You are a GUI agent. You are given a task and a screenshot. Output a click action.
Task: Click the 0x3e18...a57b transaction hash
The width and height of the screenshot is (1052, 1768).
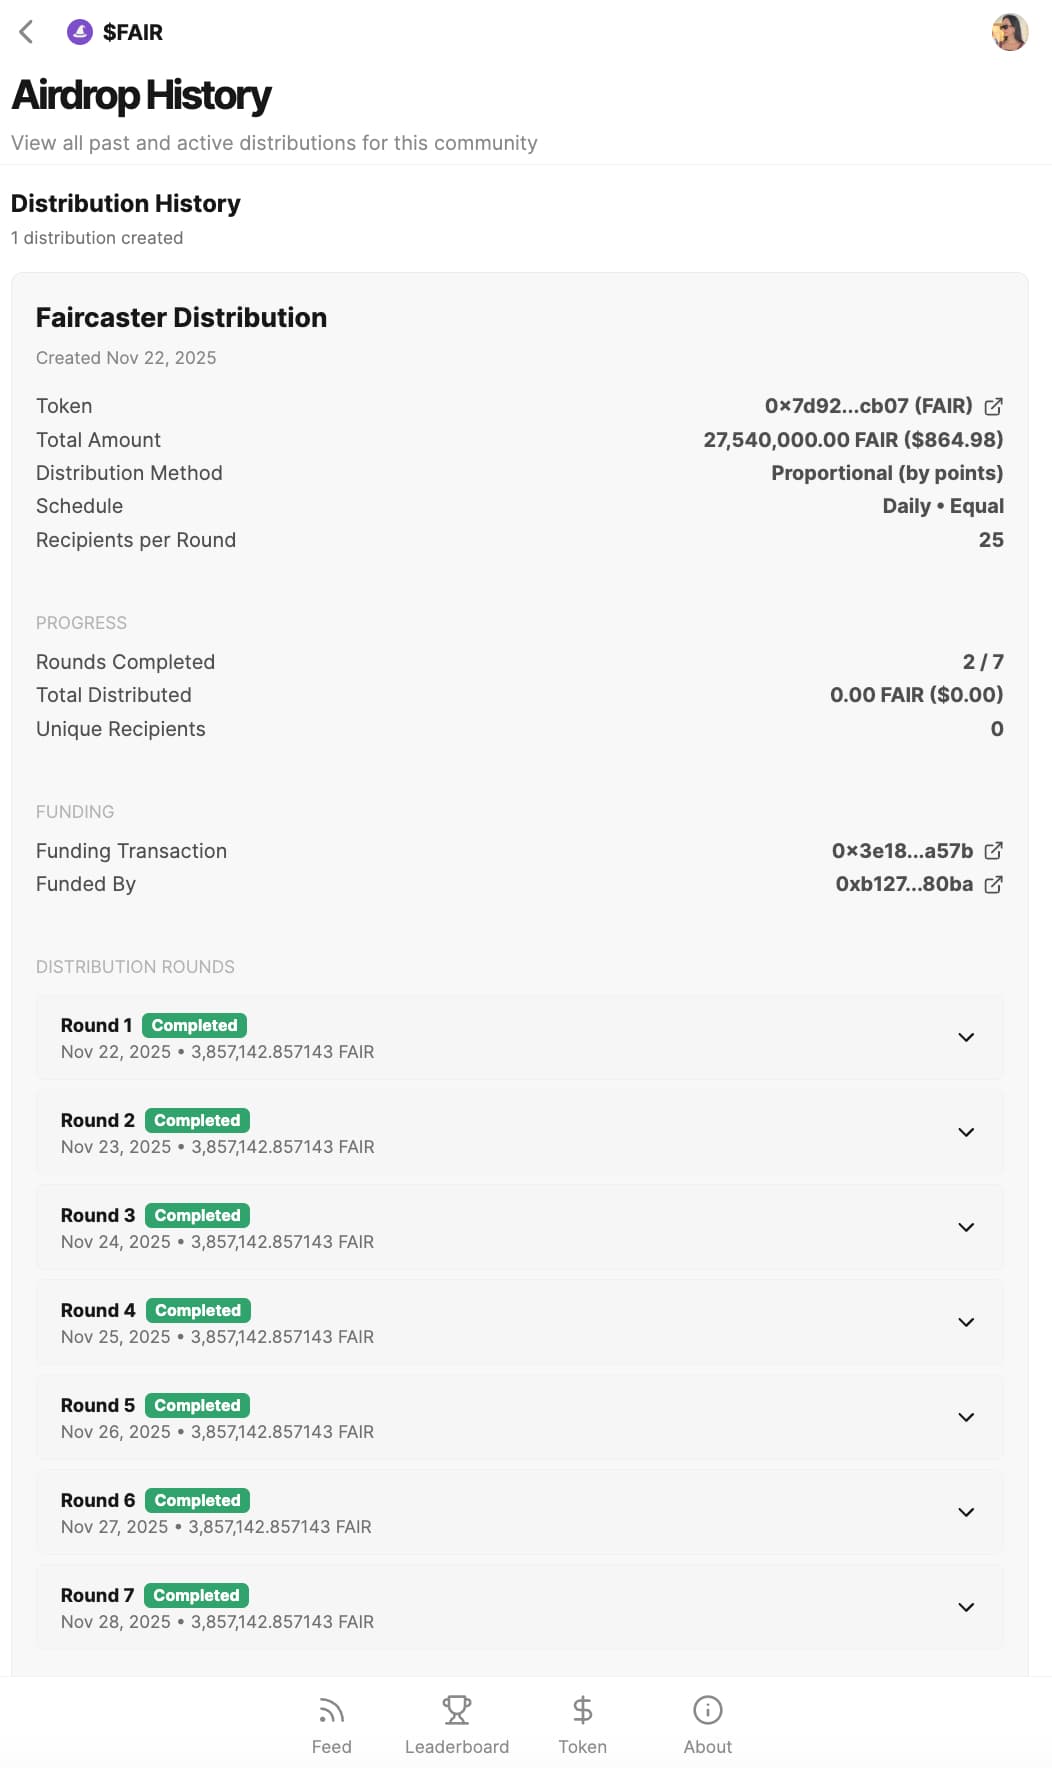coord(902,851)
